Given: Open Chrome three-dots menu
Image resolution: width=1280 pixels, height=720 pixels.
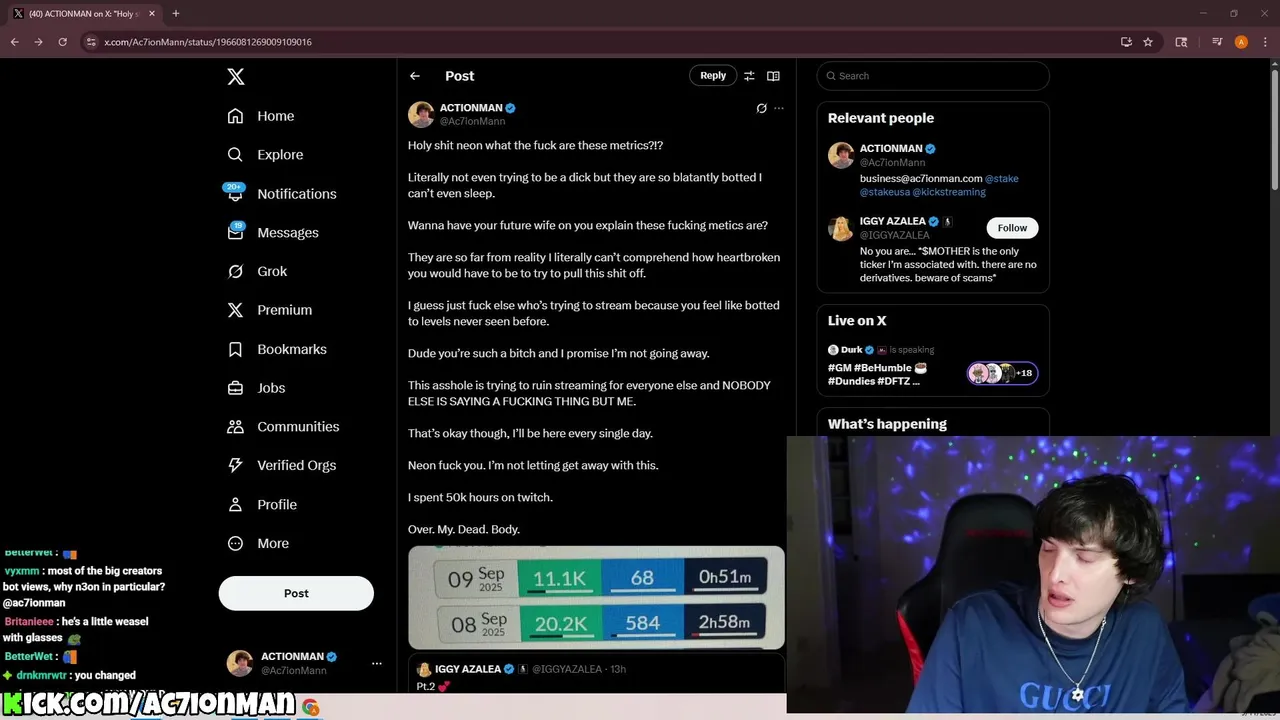Looking at the screenshot, I should (x=1264, y=42).
